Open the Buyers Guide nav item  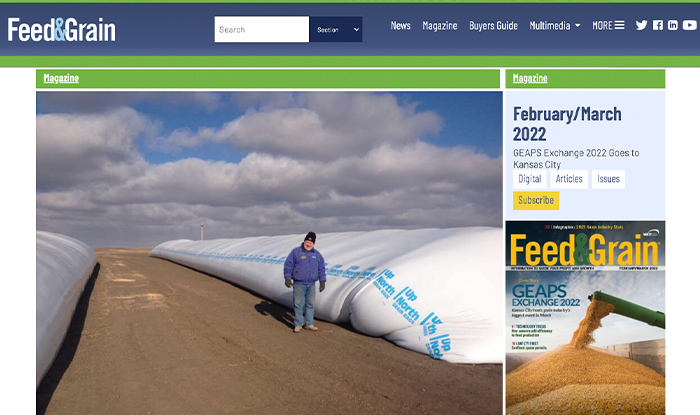coord(493,26)
